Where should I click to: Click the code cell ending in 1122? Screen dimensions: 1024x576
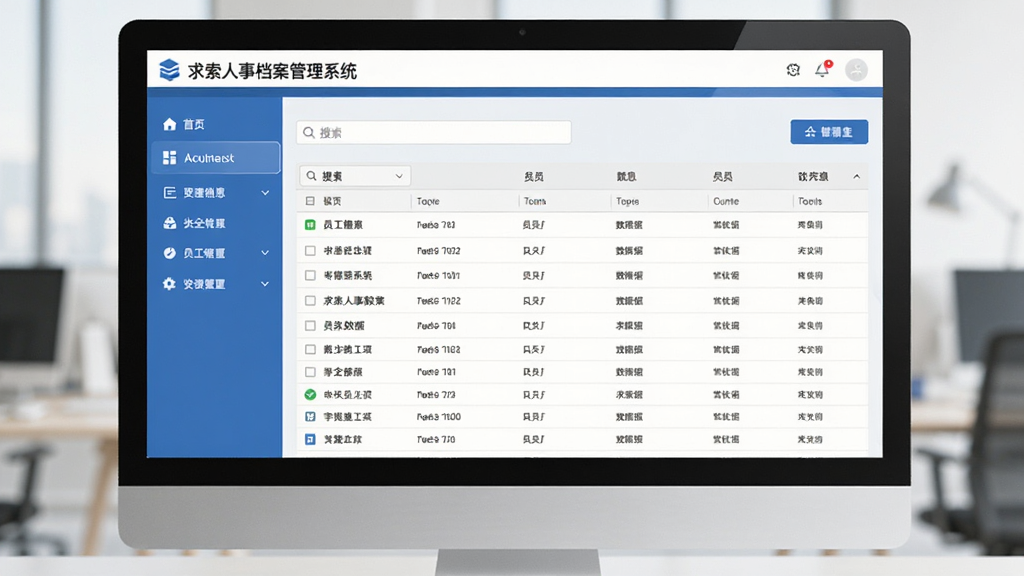[439, 301]
